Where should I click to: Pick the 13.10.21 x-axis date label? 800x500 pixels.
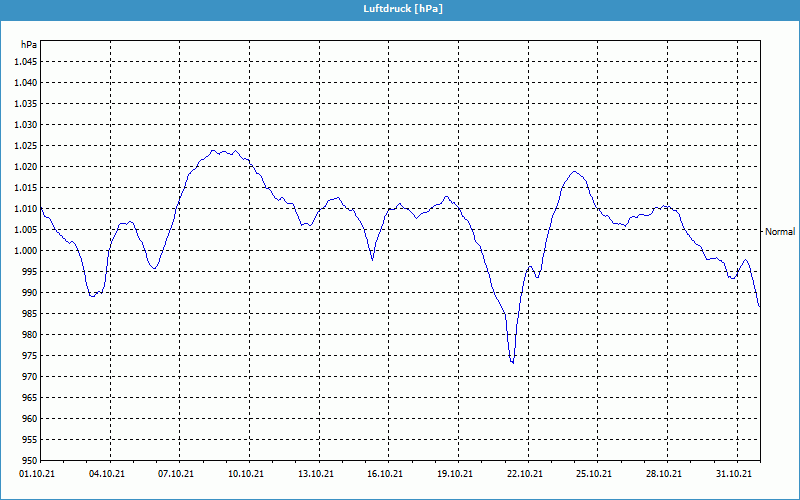[x=315, y=474]
